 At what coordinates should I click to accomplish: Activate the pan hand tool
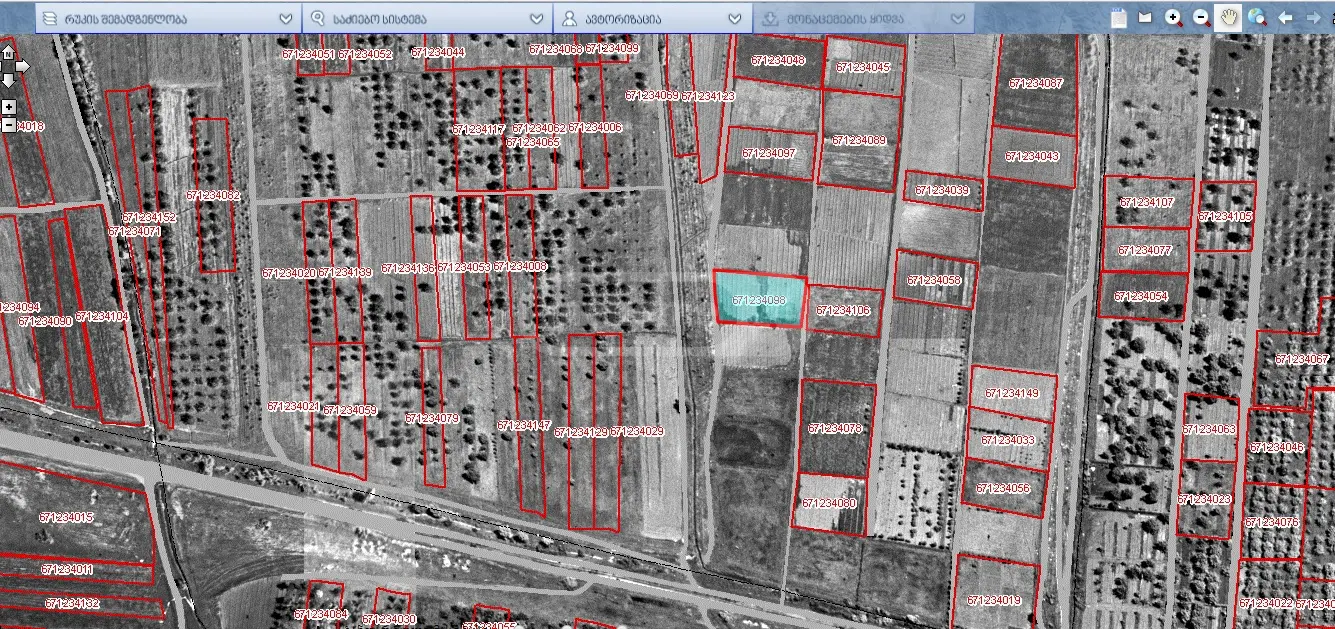coord(1228,17)
